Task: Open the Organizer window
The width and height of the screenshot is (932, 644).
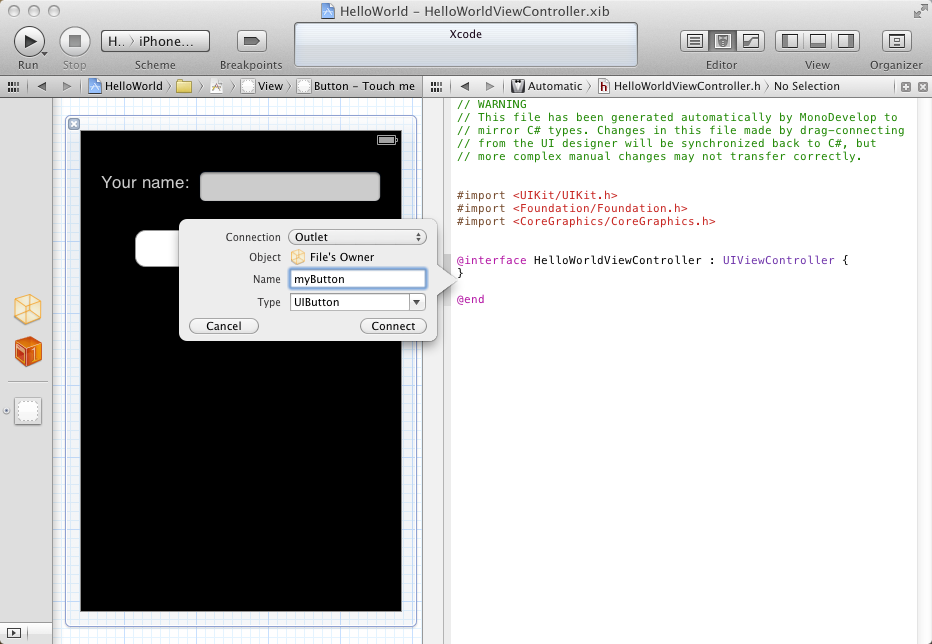Action: tap(896, 41)
